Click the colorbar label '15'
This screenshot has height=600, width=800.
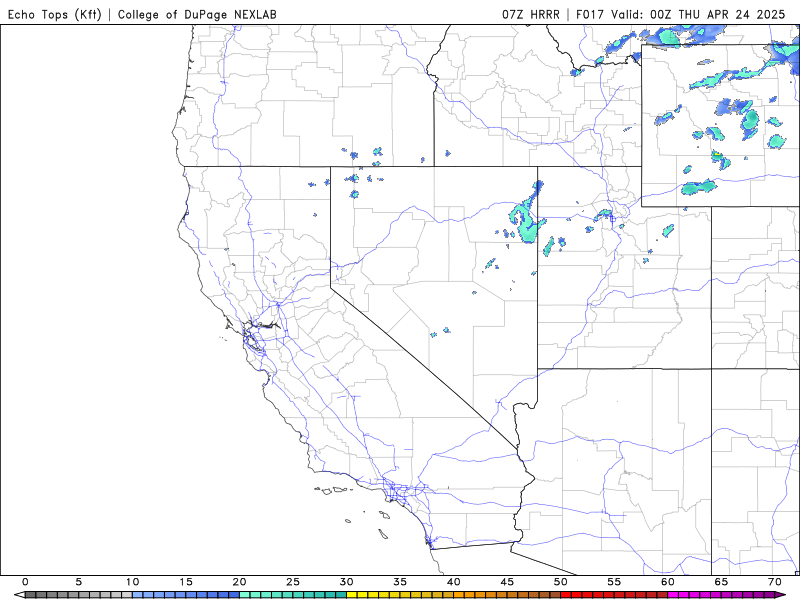pos(186,582)
